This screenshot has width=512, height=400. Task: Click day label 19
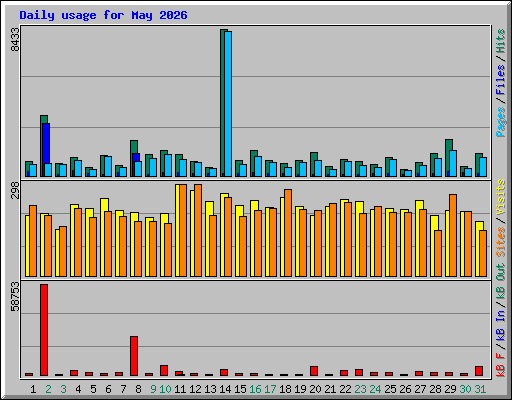[x=300, y=389]
